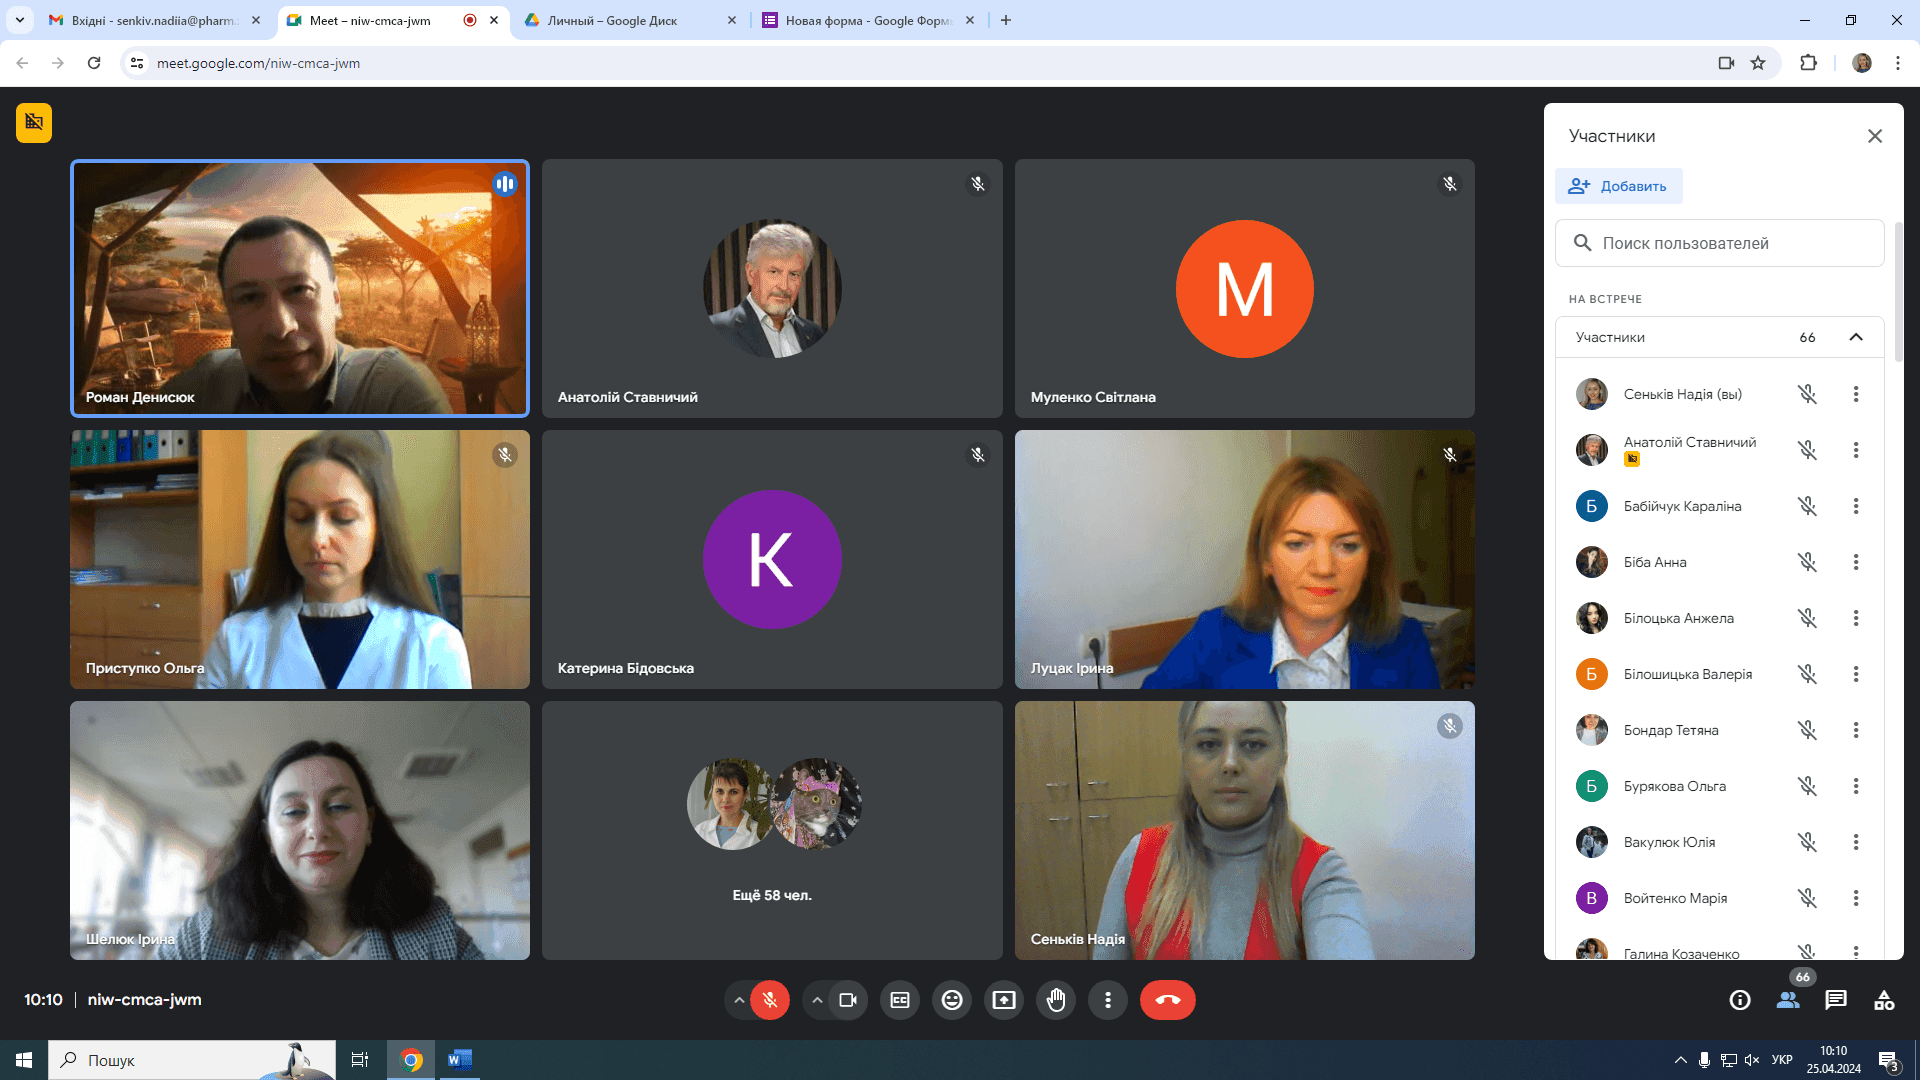
Task: Open the three-dot more options in the call bar
Action: click(1108, 1000)
